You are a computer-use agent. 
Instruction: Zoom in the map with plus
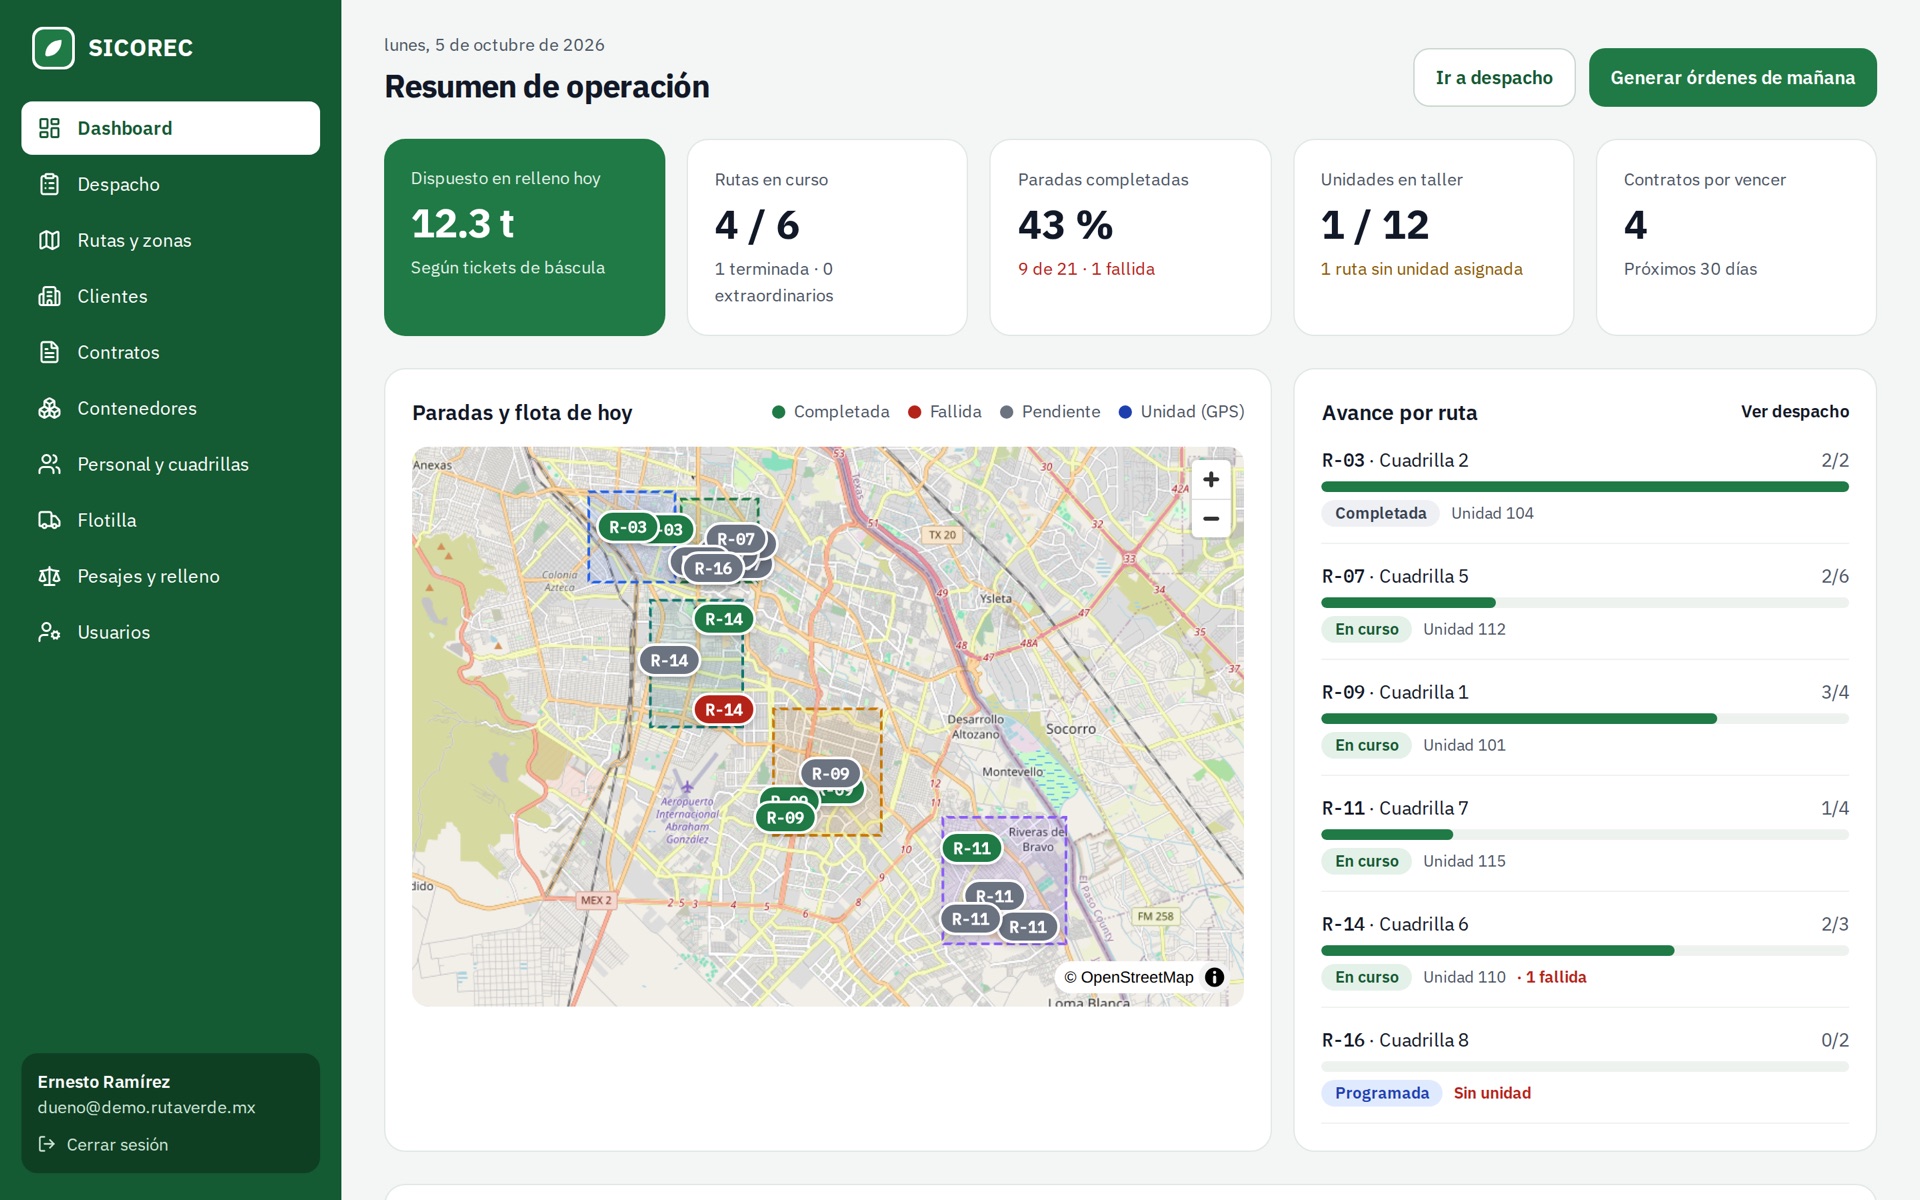pos(1211,480)
